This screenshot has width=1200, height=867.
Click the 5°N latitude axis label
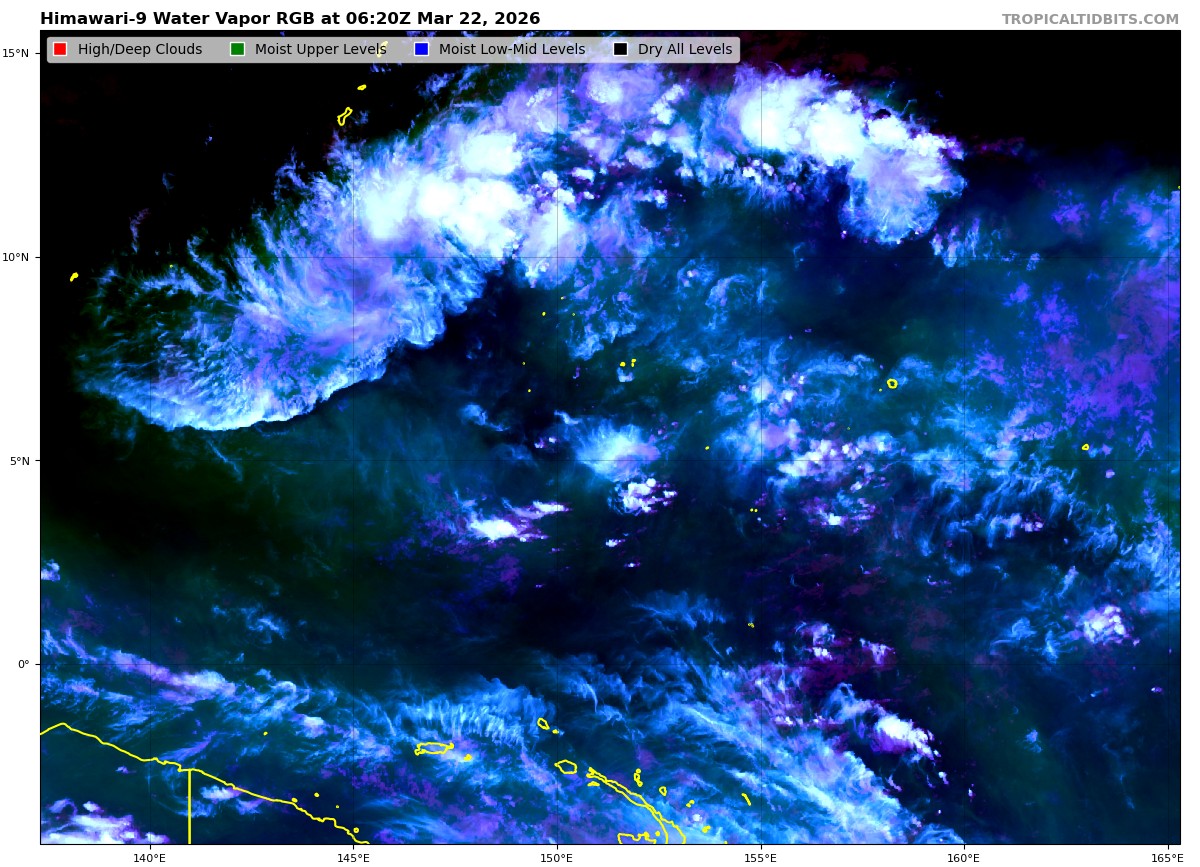21,461
